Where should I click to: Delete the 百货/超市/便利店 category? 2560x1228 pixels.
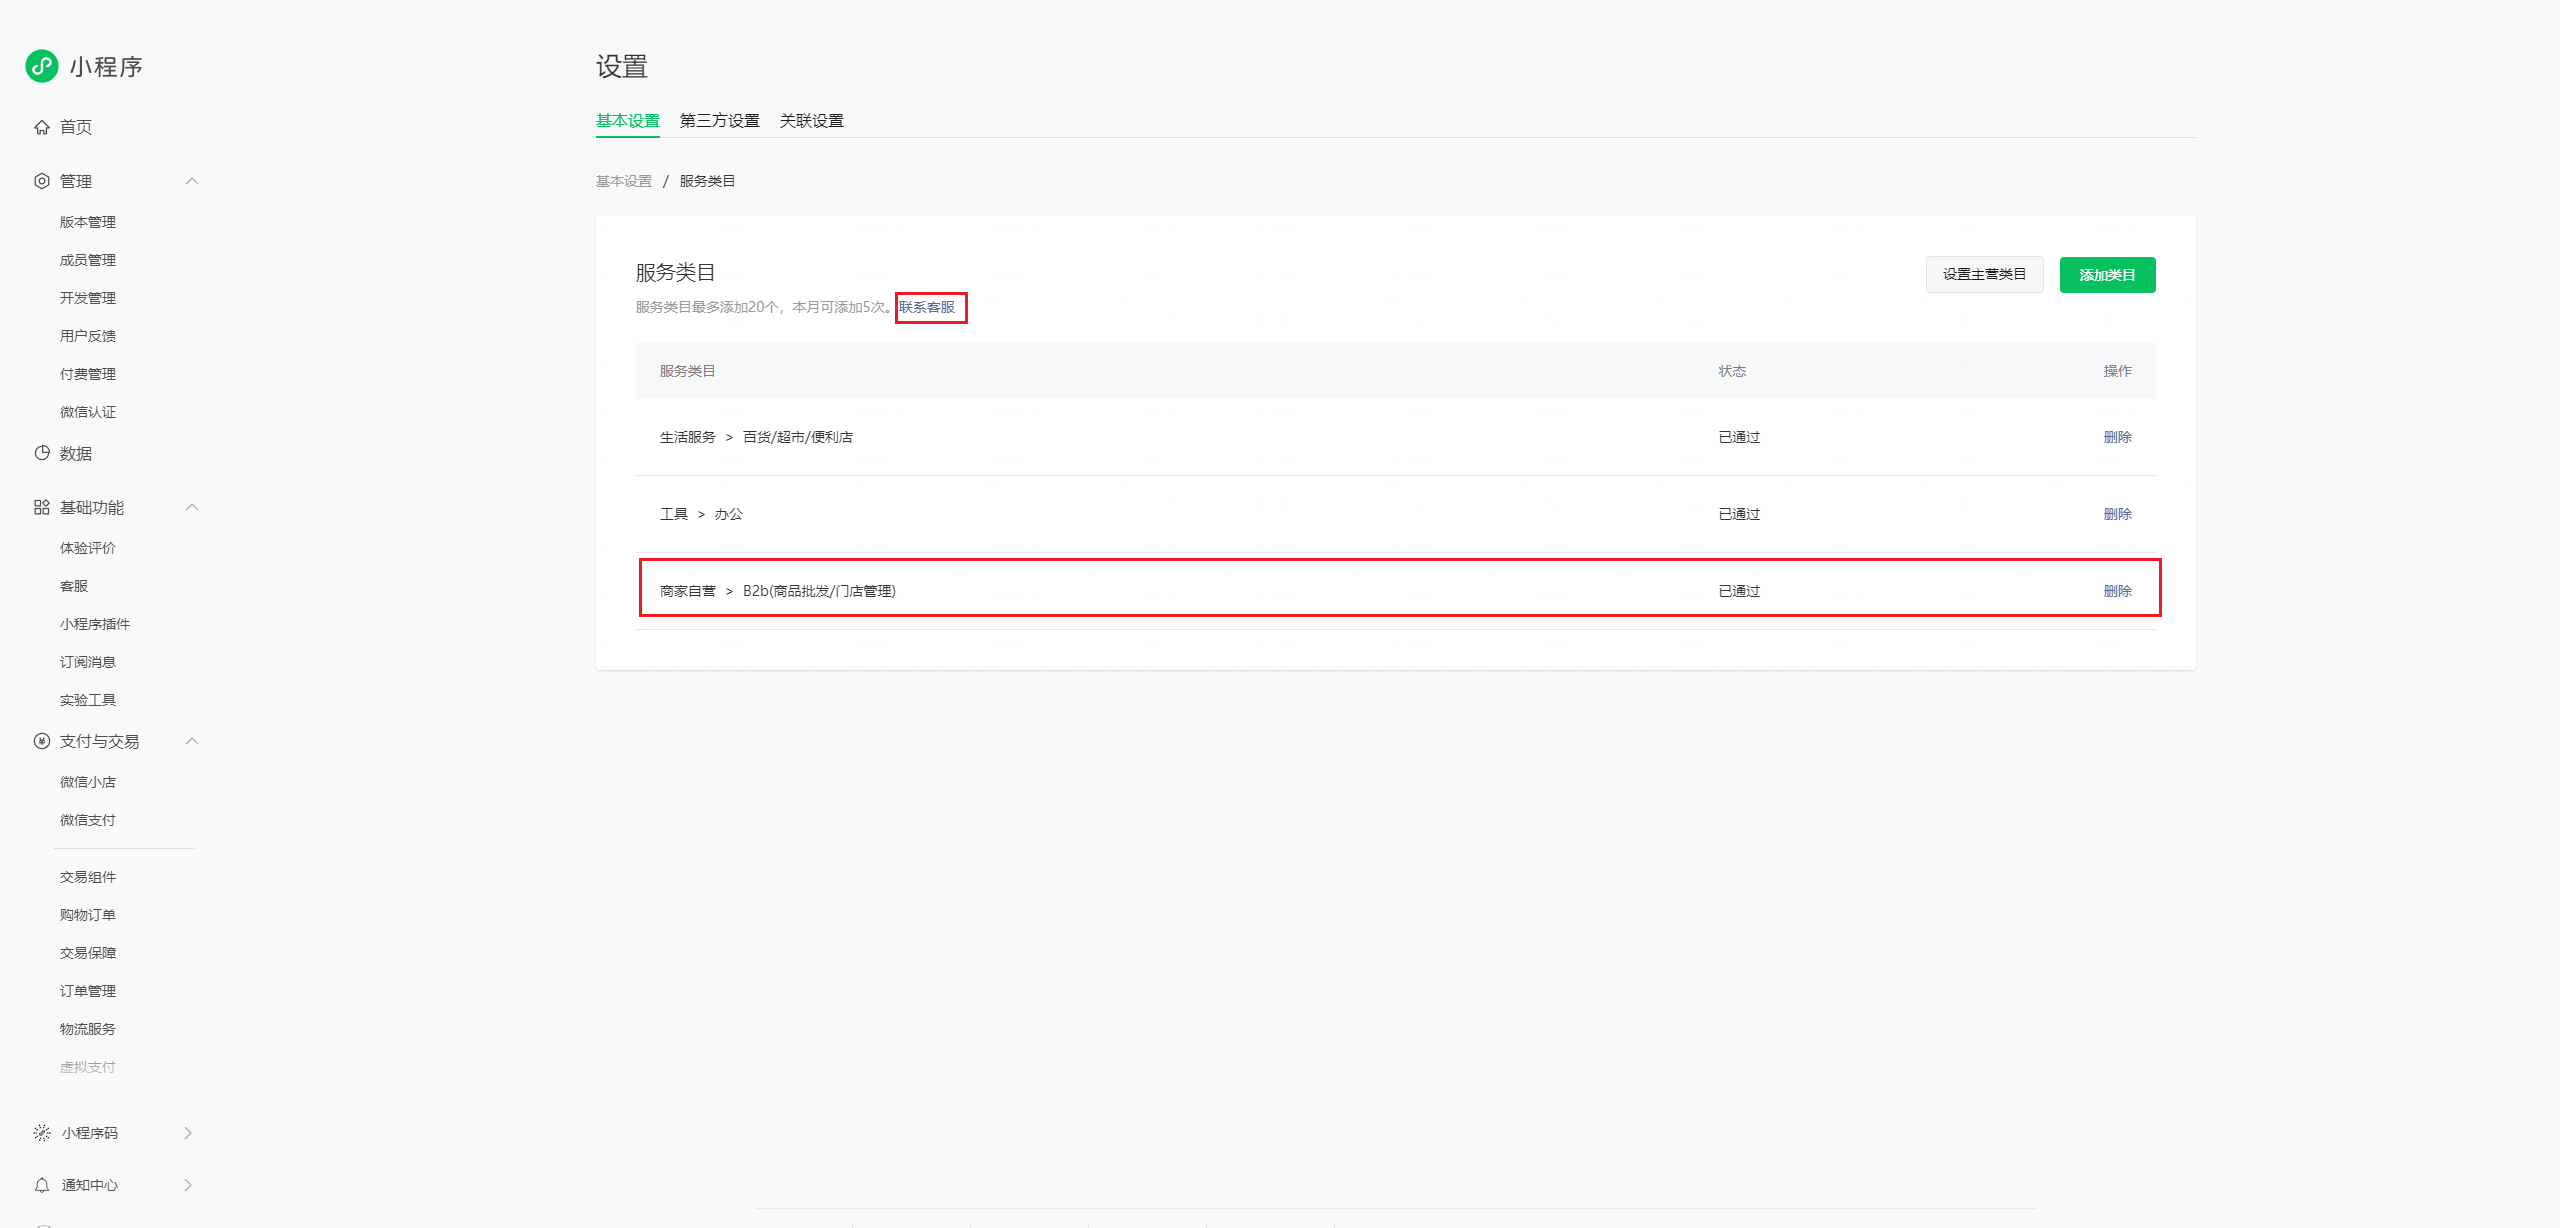(2117, 437)
